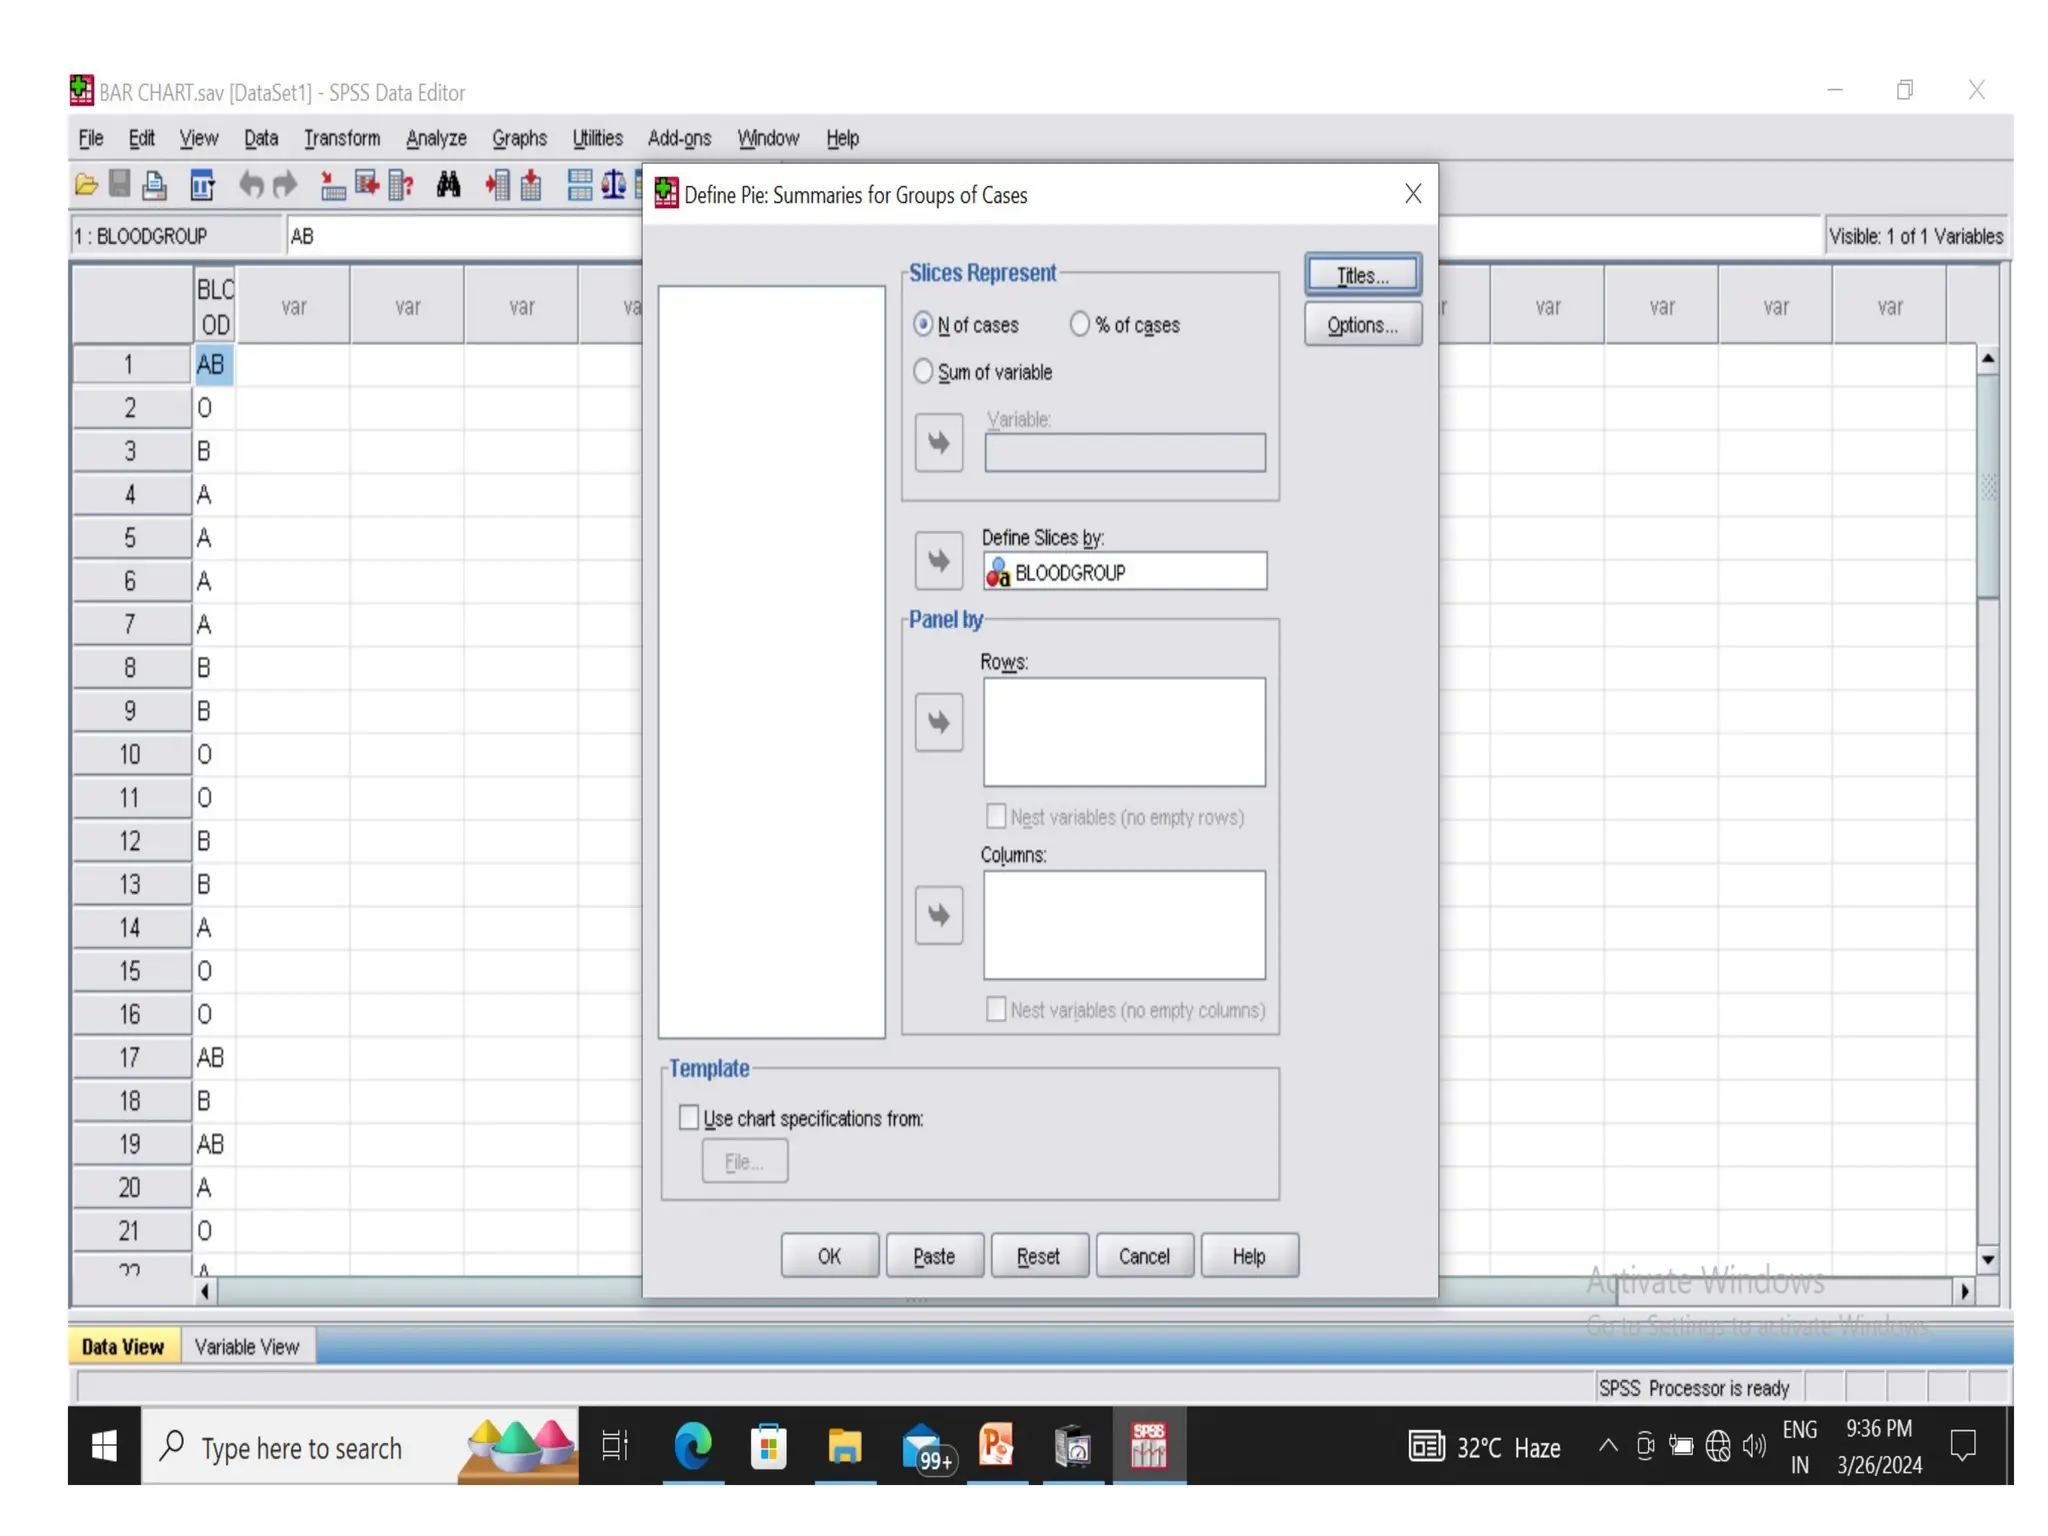Click the Print toolbar icon
Viewport: 2048px width, 1536px height.
(154, 185)
